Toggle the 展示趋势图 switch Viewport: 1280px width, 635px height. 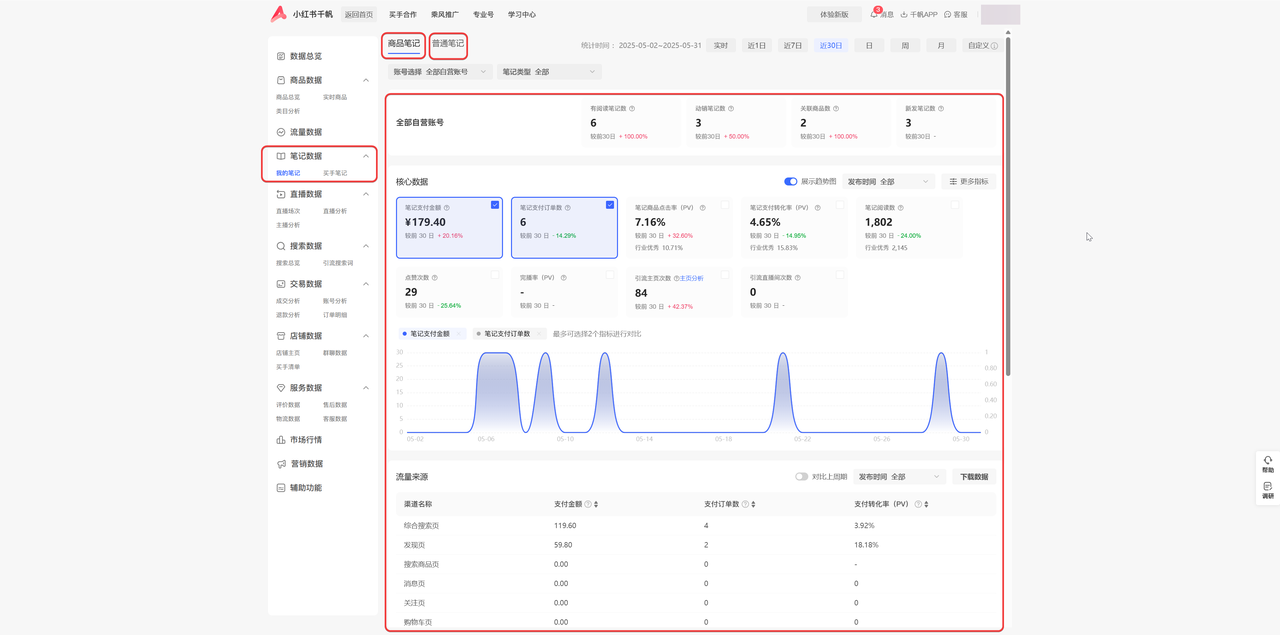[x=790, y=182]
